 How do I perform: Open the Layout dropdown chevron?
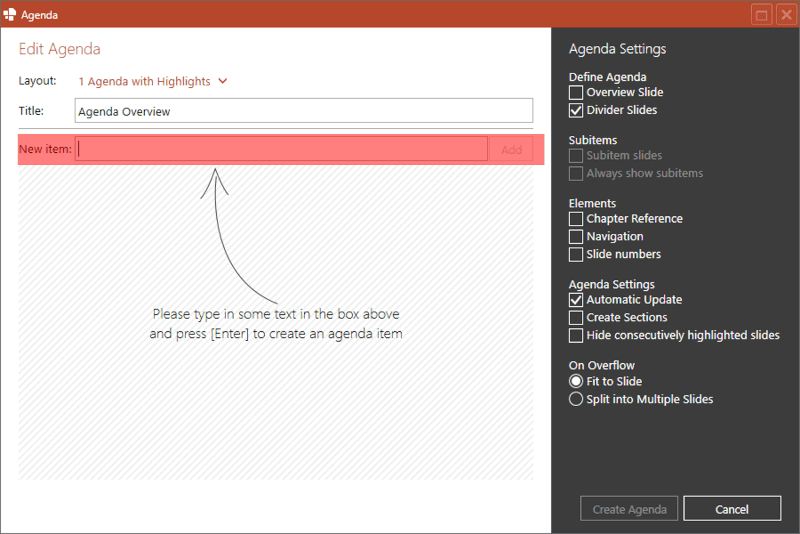point(223,81)
